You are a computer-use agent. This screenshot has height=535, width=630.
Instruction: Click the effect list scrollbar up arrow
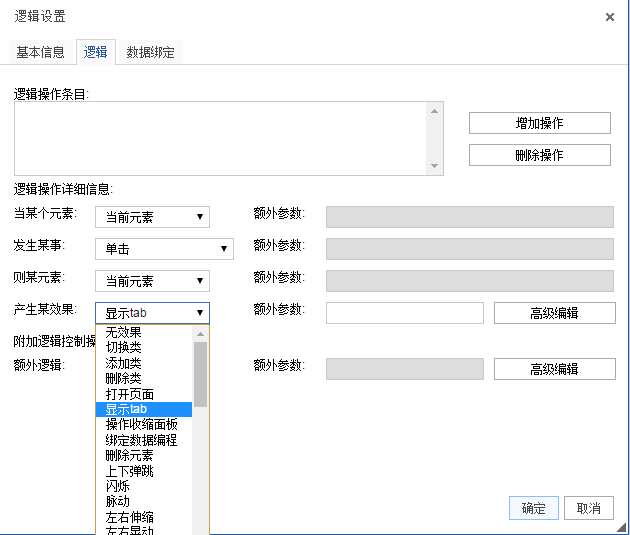(x=200, y=334)
